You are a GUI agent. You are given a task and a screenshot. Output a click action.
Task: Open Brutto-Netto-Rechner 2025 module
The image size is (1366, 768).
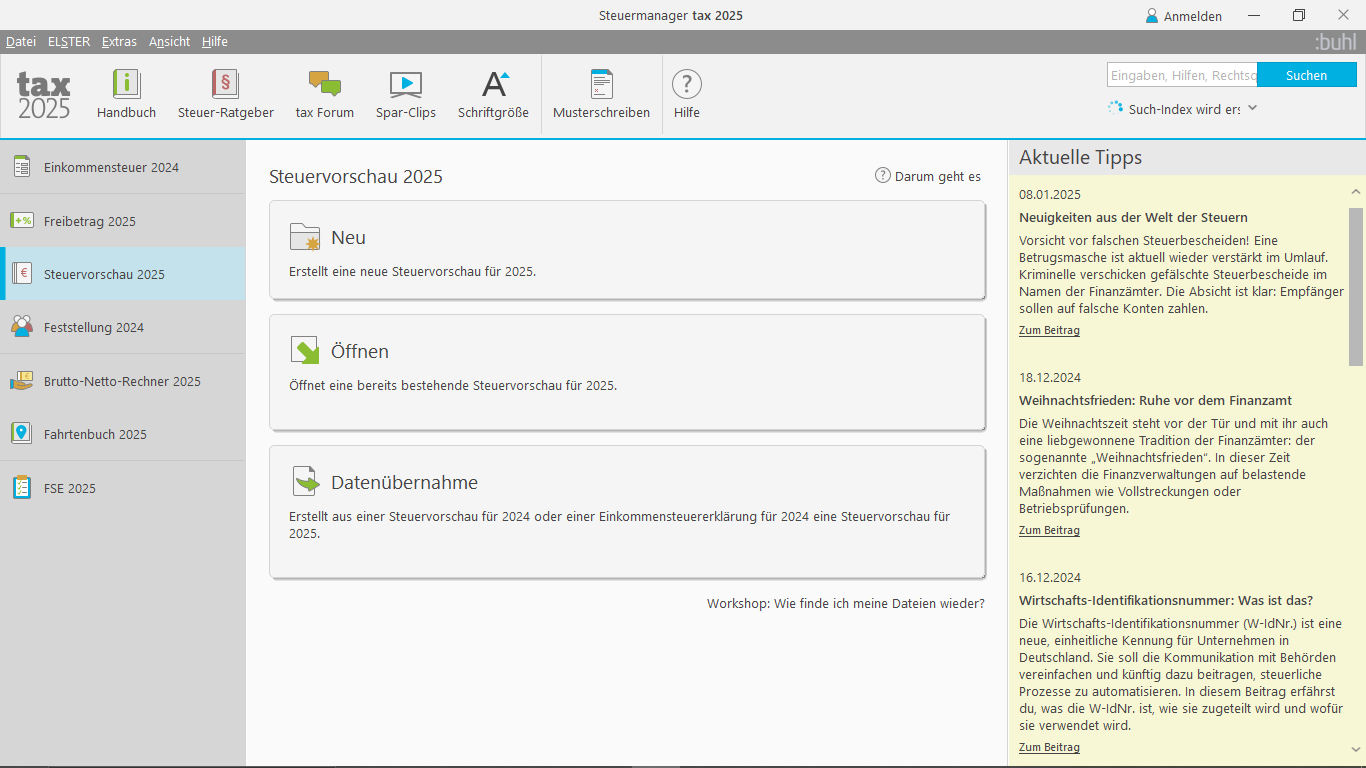click(x=122, y=381)
